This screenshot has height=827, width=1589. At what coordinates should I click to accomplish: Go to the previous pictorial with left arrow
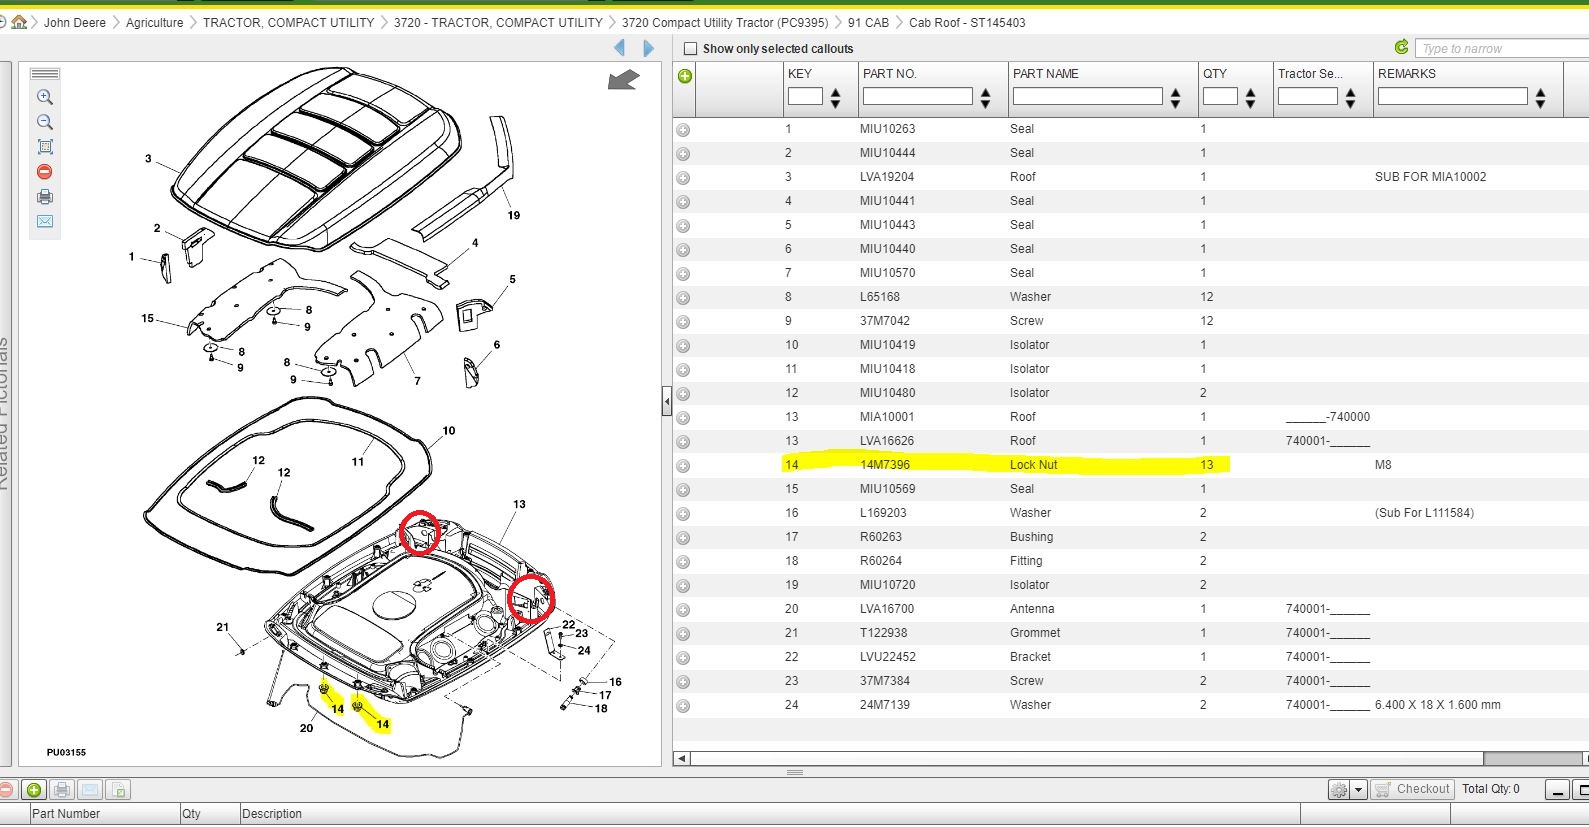pos(620,48)
